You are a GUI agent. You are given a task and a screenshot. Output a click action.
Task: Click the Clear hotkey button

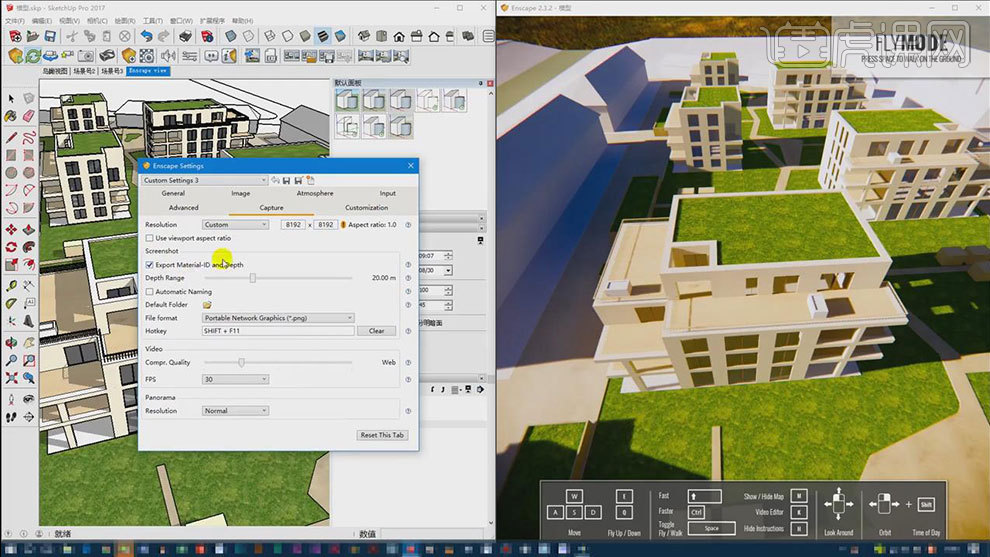(x=376, y=331)
